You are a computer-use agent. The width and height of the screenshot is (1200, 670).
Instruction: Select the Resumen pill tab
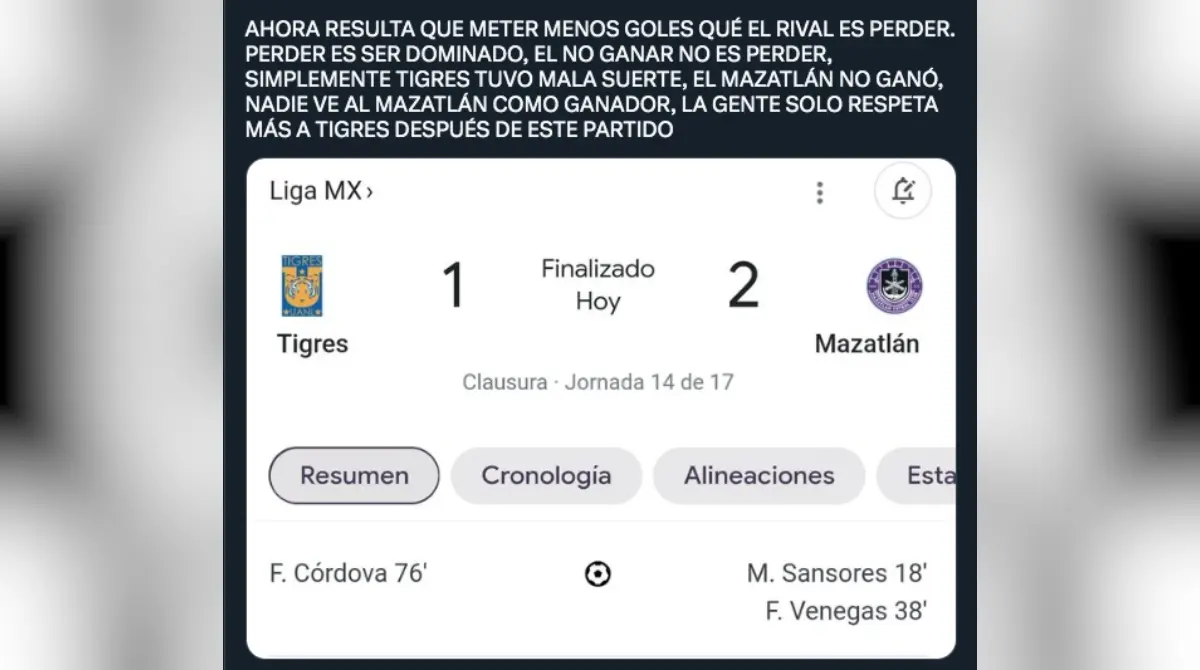pyautogui.click(x=353, y=475)
